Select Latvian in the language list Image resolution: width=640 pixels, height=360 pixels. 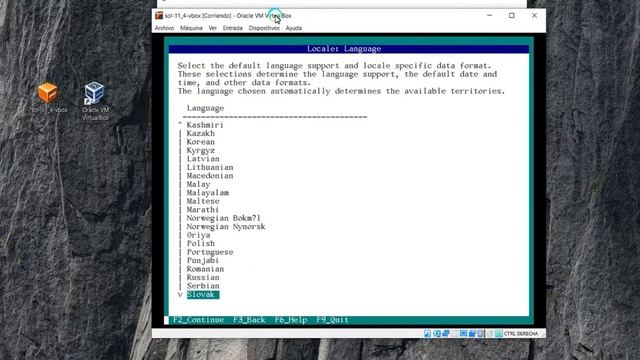tap(203, 159)
